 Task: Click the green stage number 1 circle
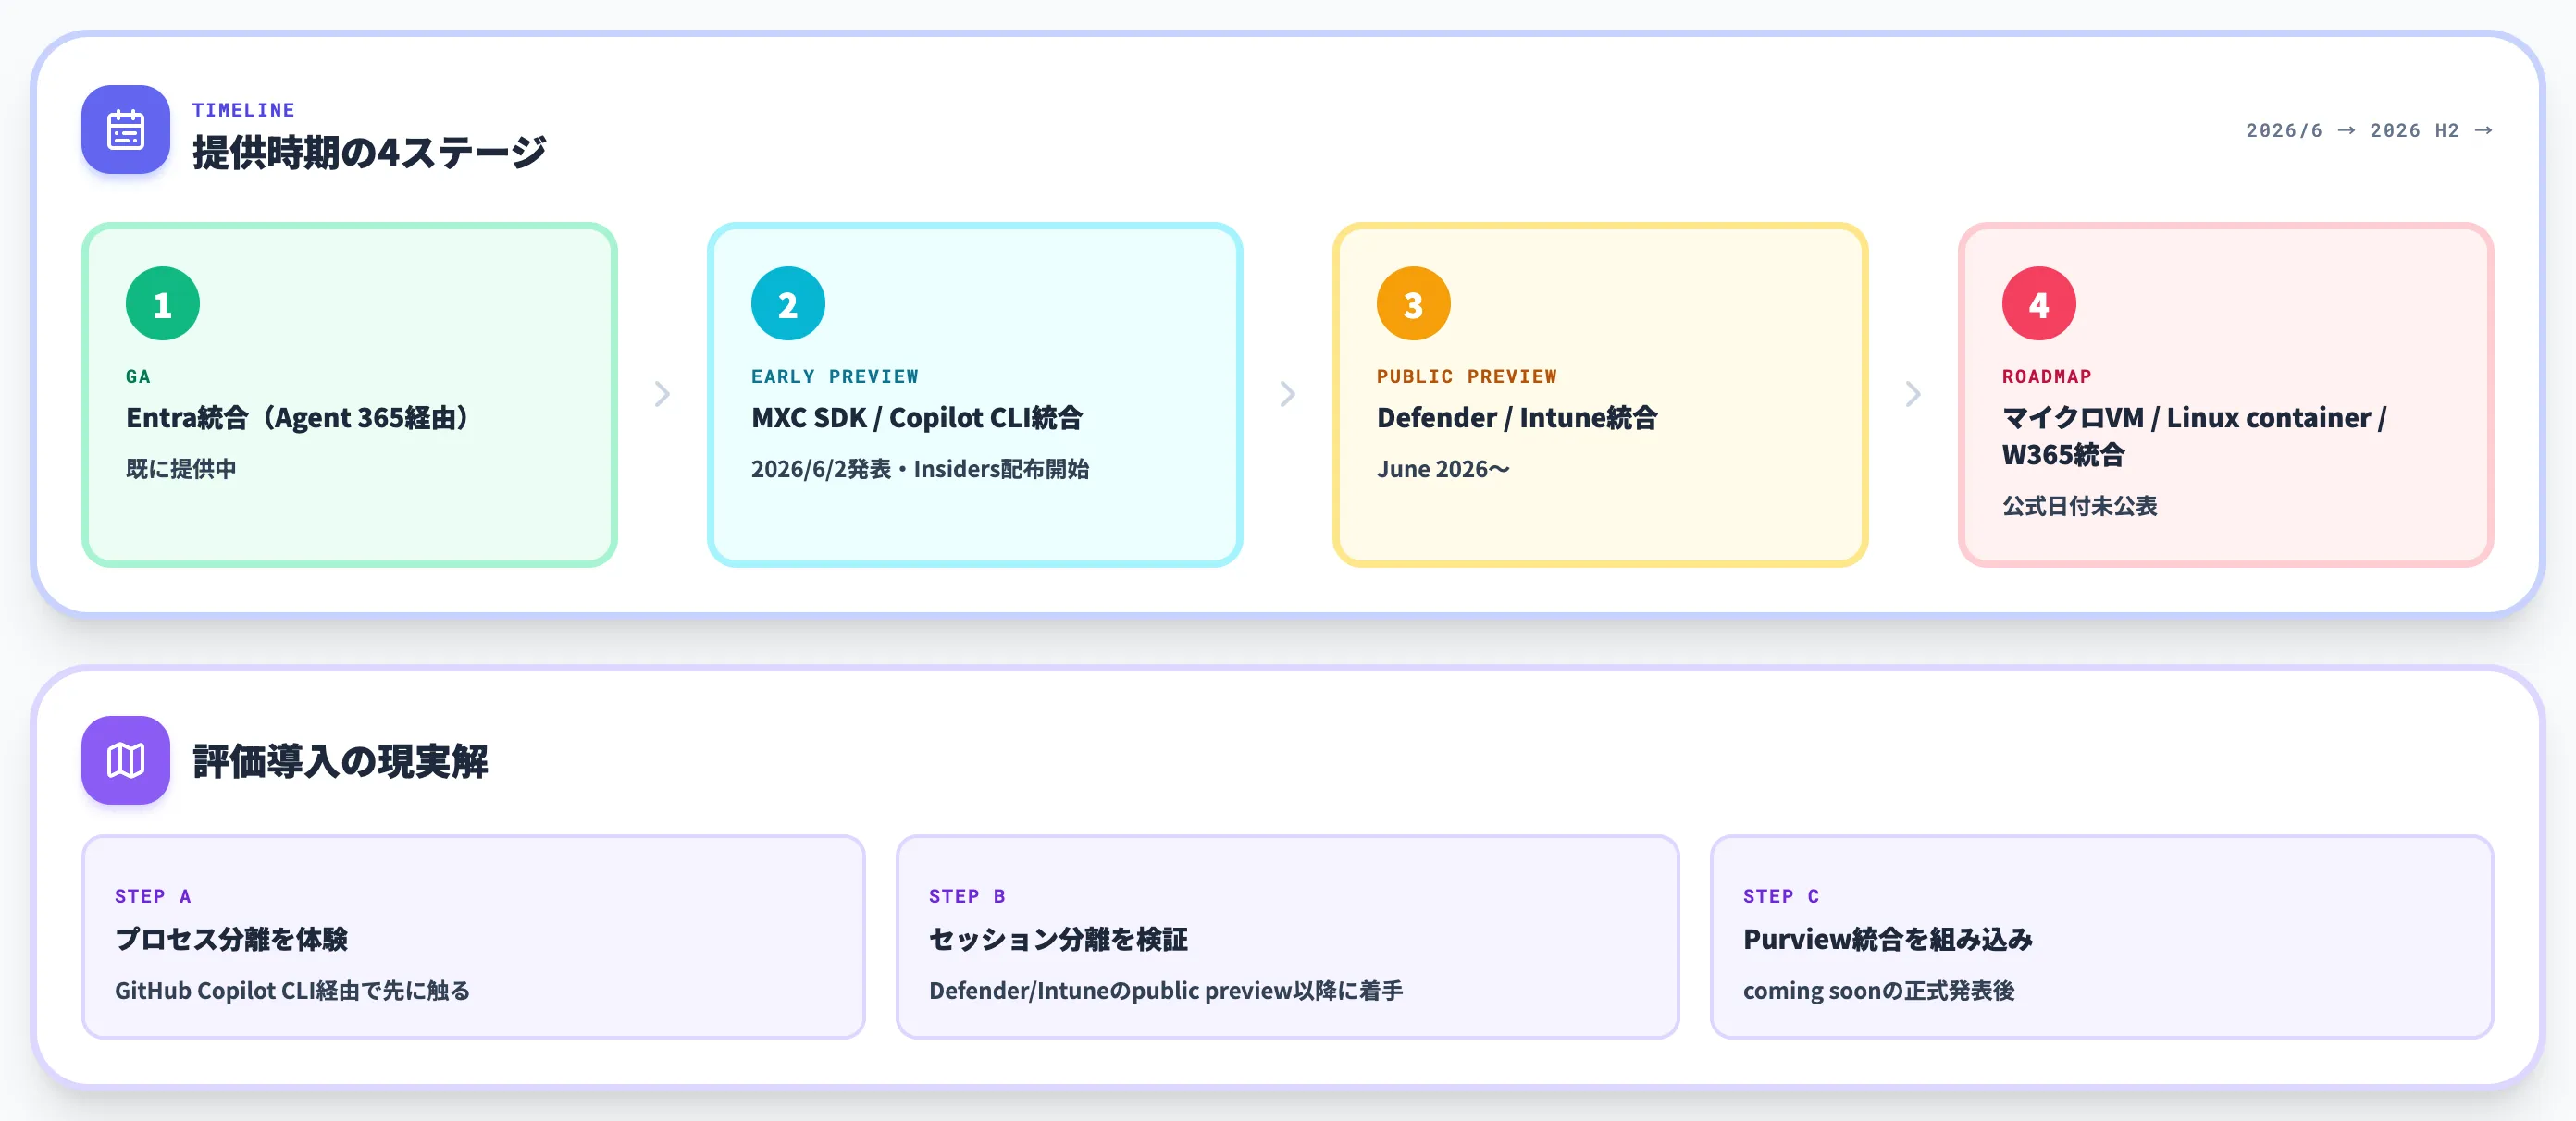(x=163, y=304)
